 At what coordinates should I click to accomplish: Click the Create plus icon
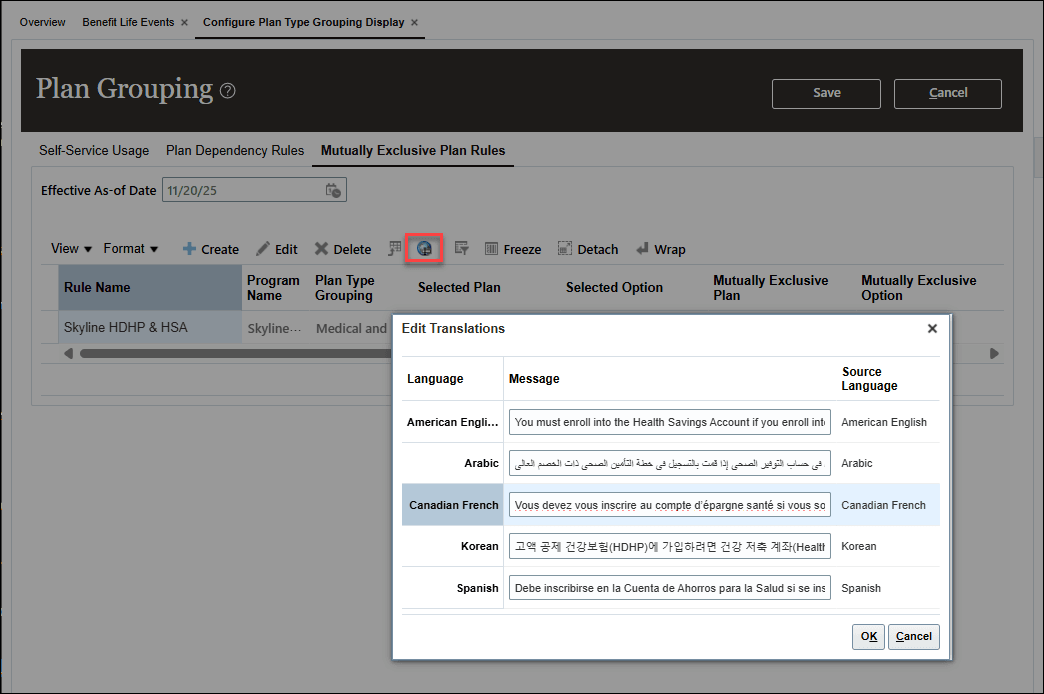(190, 248)
